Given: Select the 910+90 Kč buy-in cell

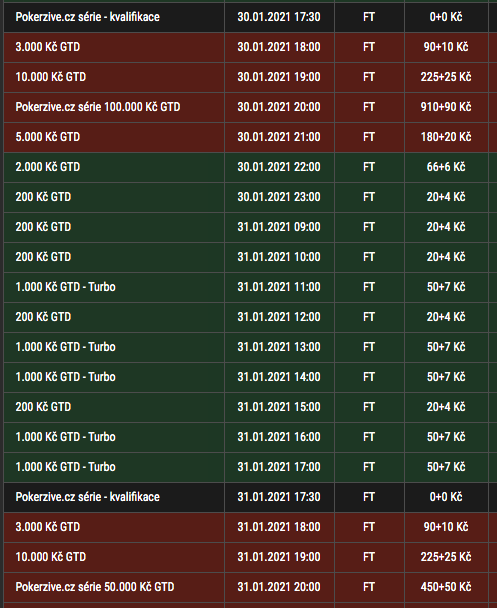Looking at the screenshot, I should click(x=446, y=107).
